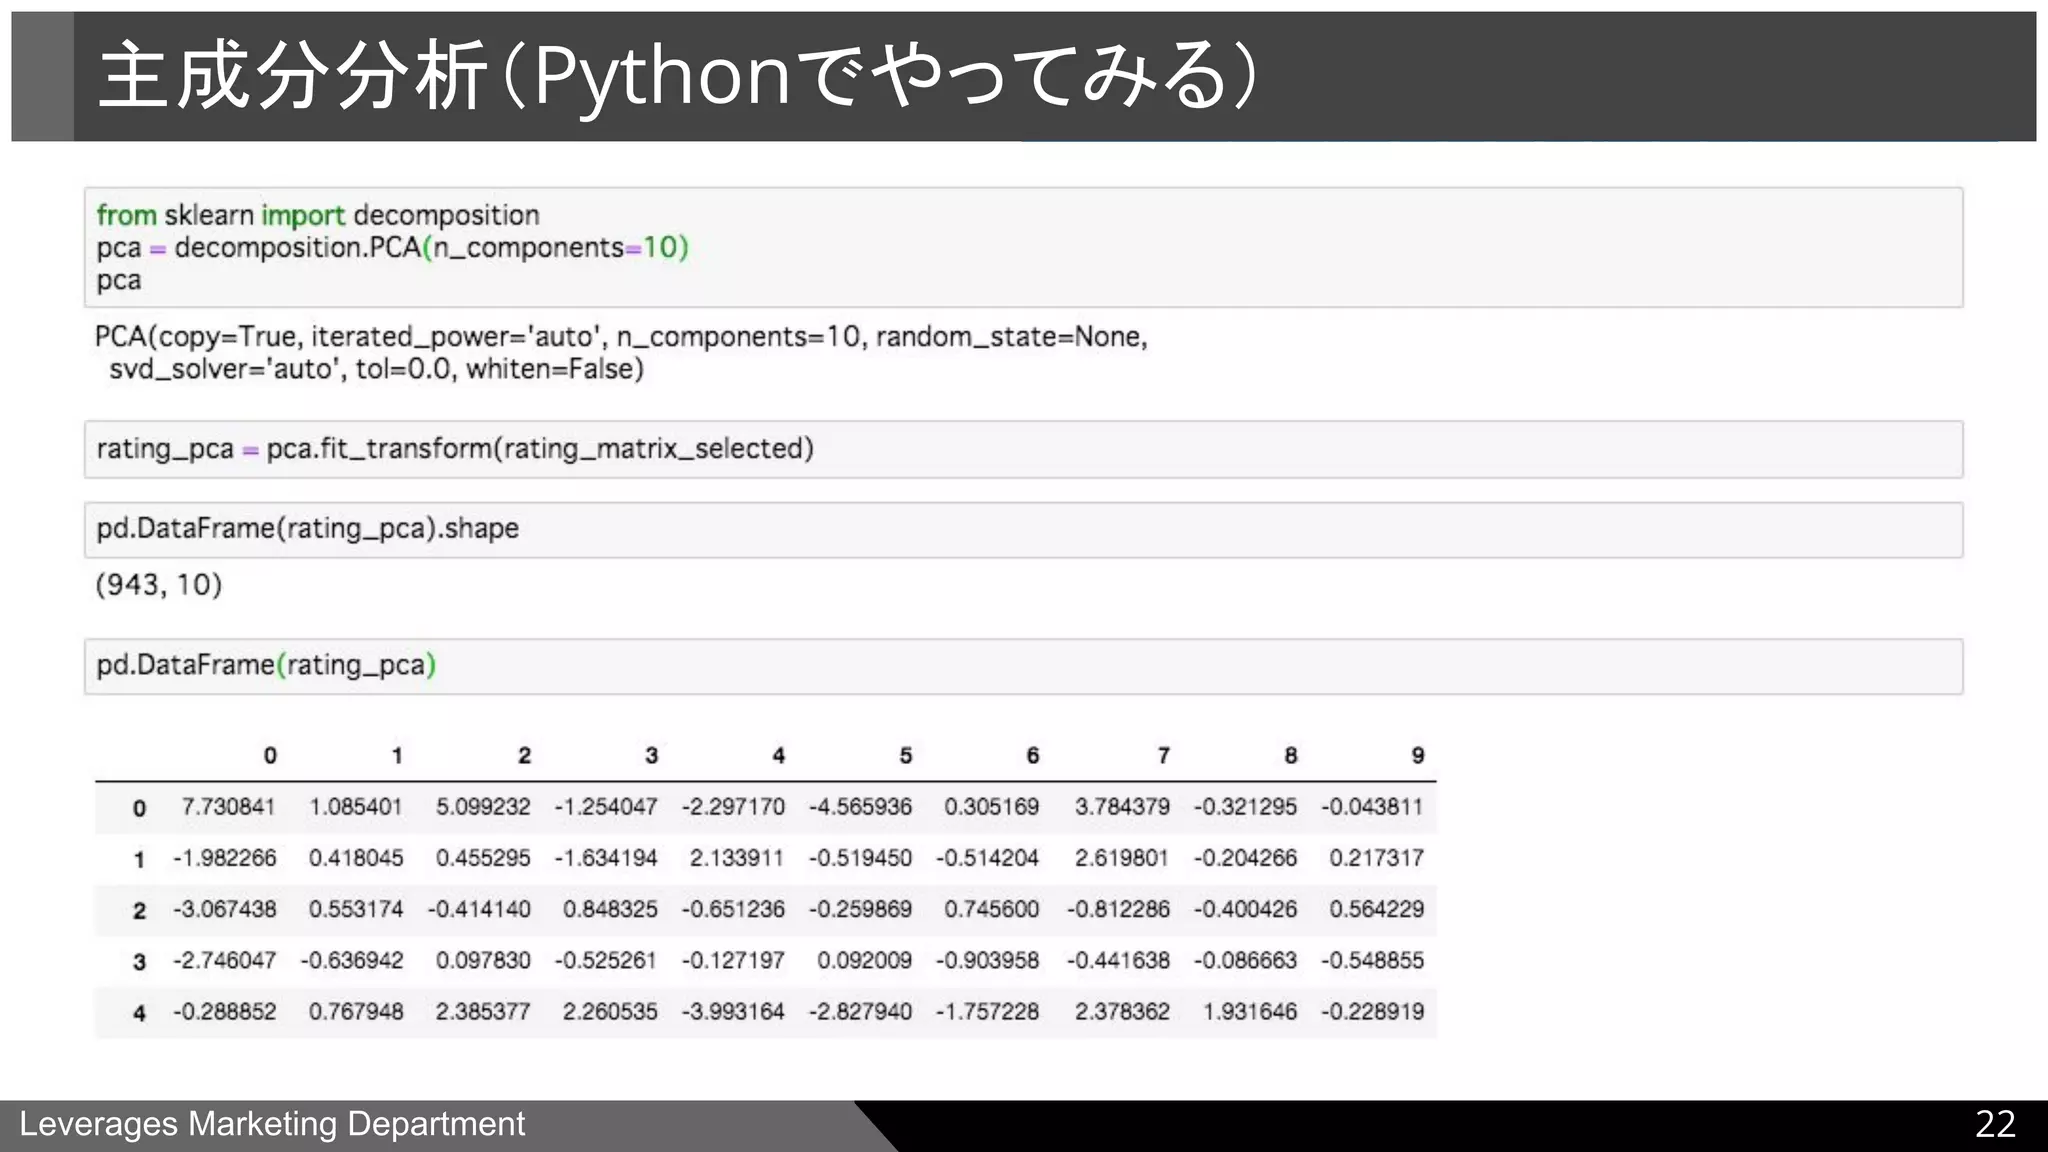2048x1152 pixels.
Task: Select cell value 0.092009
Action: (x=864, y=961)
